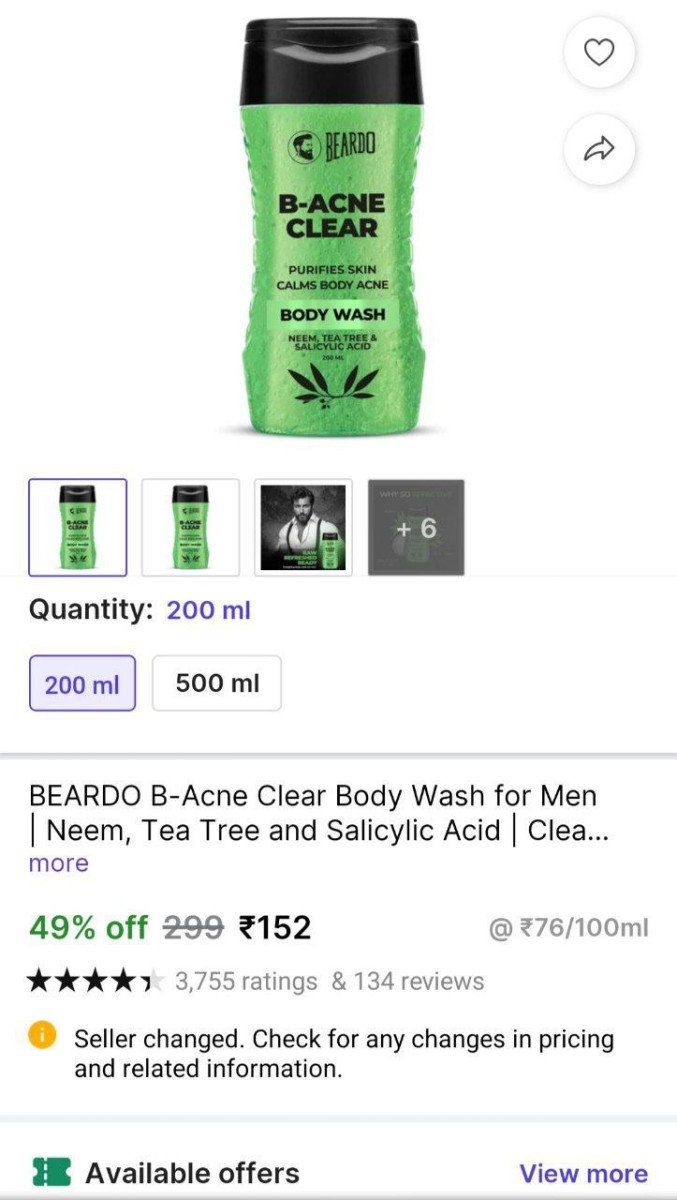Open the 3,755 ratings link
Screen dimensions: 677x1200
[x=246, y=981]
